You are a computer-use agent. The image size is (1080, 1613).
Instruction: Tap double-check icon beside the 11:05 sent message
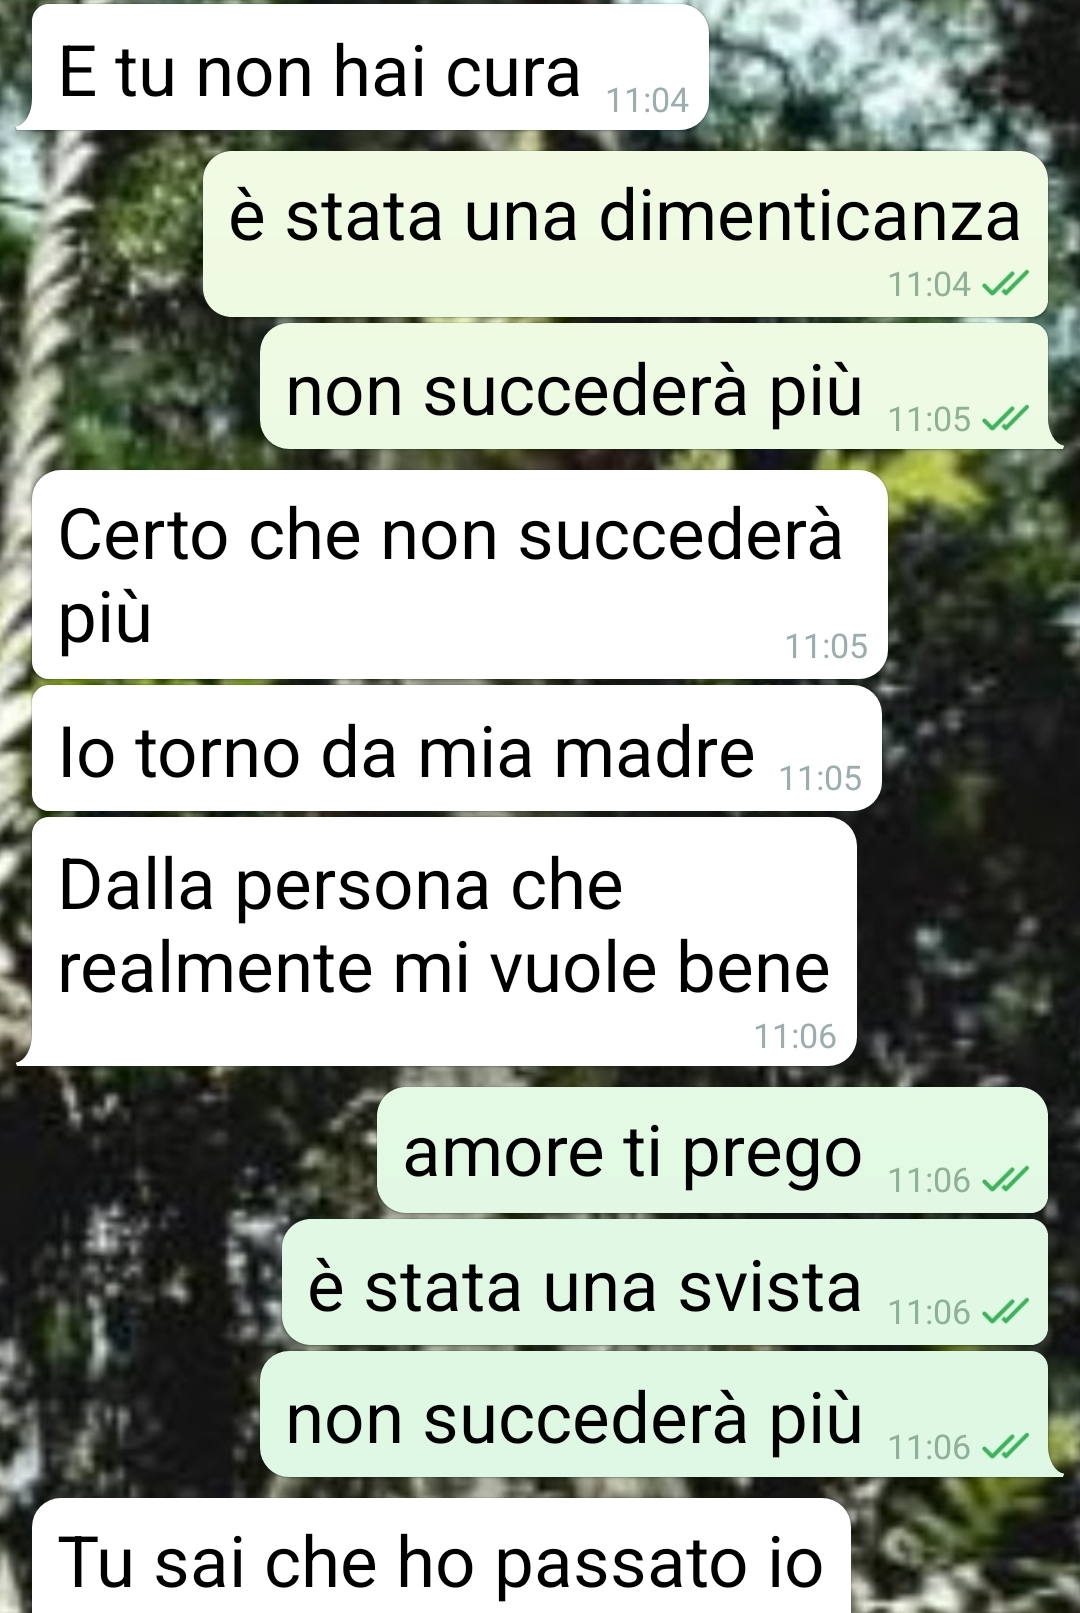pos(1004,419)
